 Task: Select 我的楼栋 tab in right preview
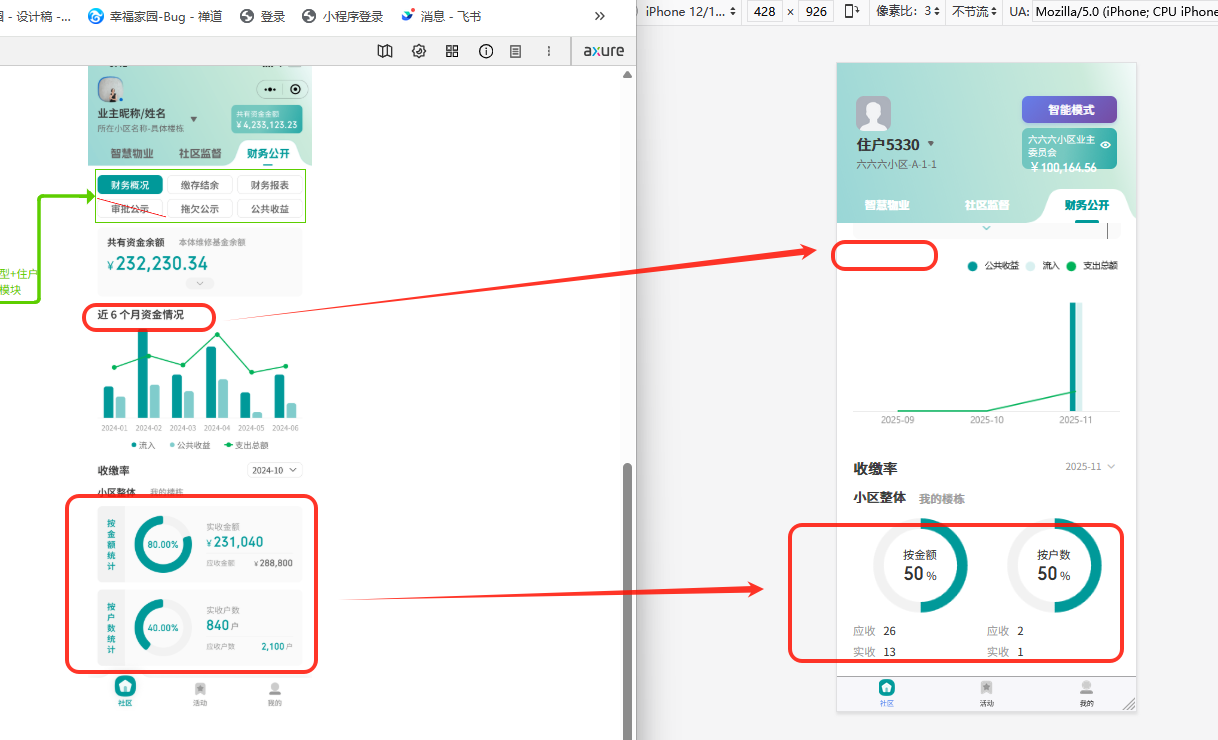click(x=941, y=499)
